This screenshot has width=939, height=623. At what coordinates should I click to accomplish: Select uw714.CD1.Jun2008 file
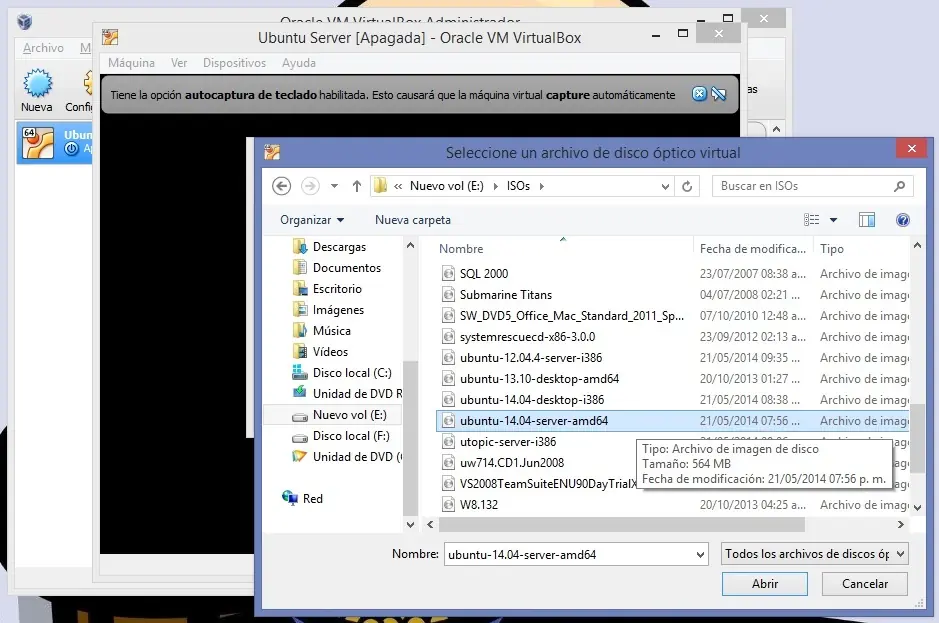[x=511, y=462]
